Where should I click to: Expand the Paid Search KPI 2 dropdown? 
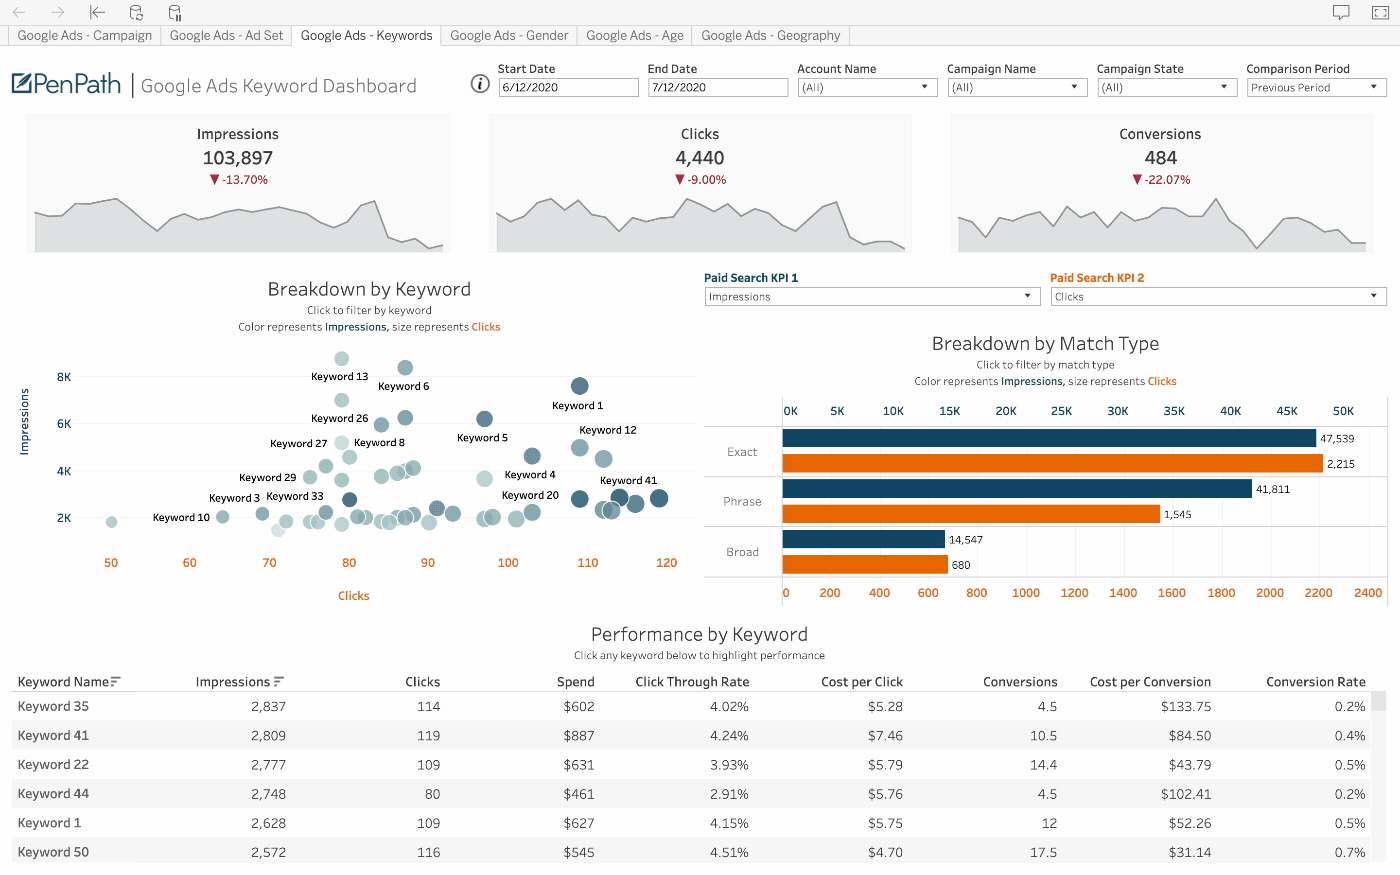click(x=1218, y=297)
